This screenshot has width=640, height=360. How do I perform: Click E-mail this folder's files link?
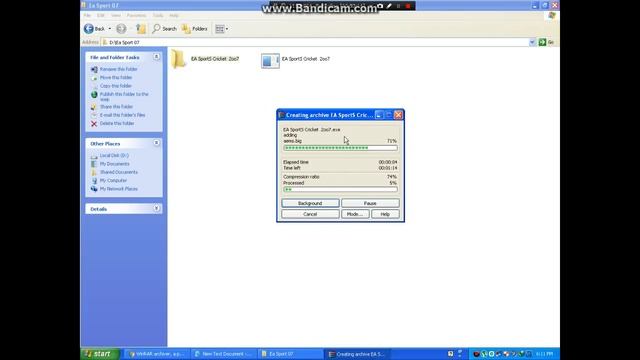click(122, 115)
